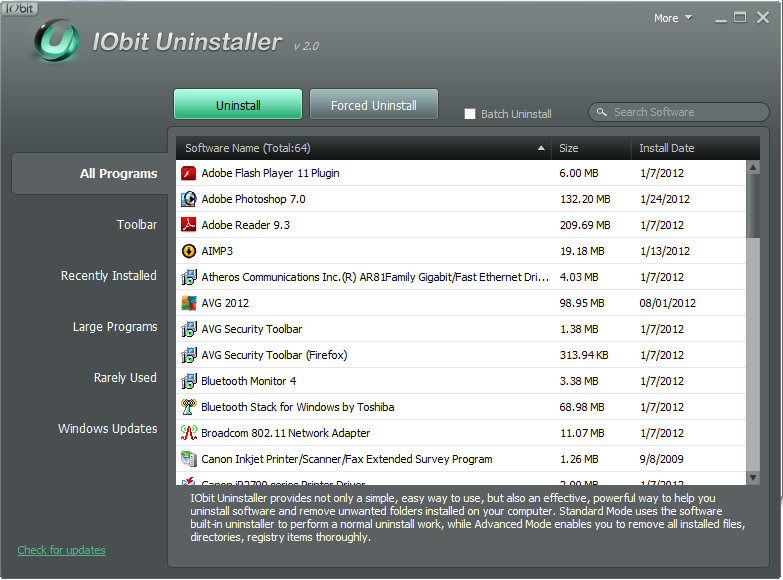The height and width of the screenshot is (580, 783).
Task: Open the Windows Updates category
Action: (x=107, y=429)
